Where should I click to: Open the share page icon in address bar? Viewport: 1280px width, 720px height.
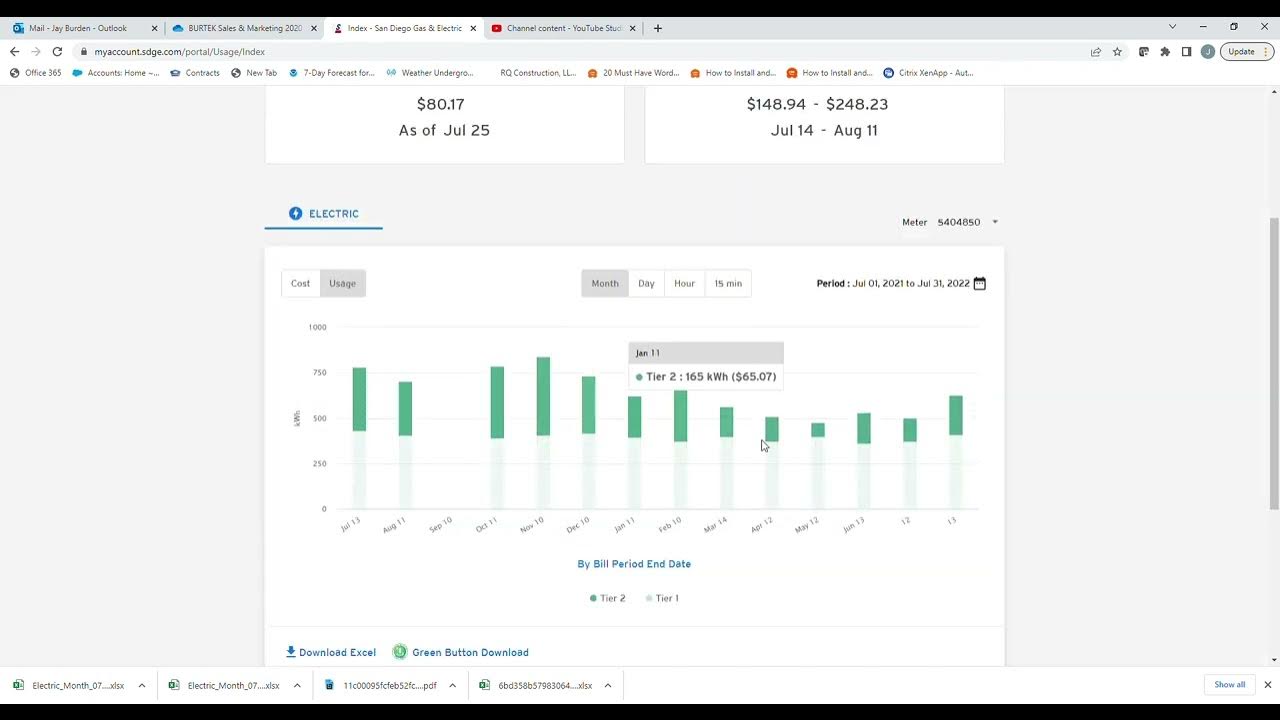click(1096, 51)
